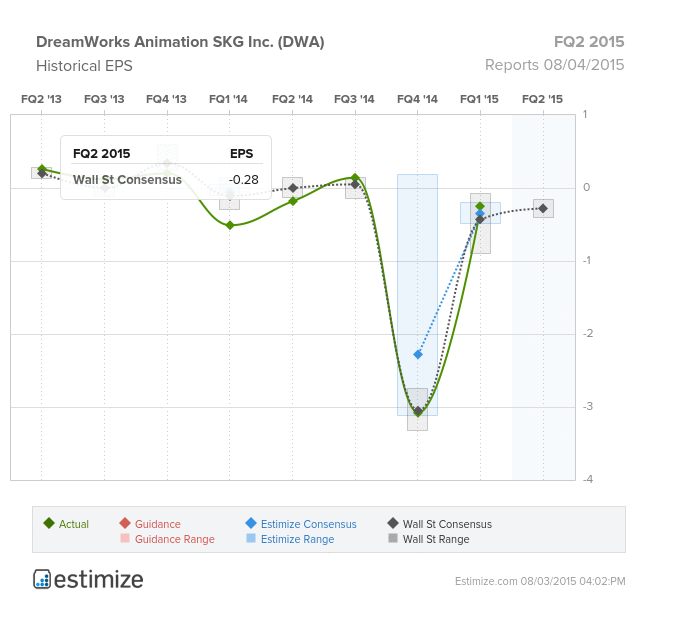Click the FQ2 '14 actual green data point

tap(293, 201)
